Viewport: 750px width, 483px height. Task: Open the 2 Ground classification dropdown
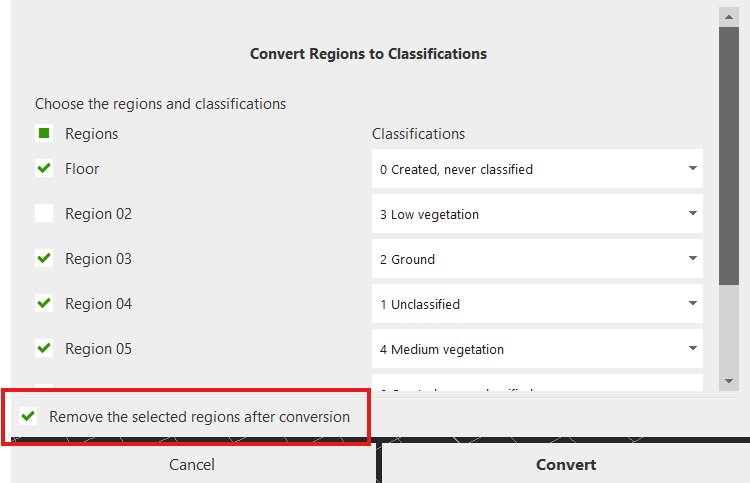point(537,259)
